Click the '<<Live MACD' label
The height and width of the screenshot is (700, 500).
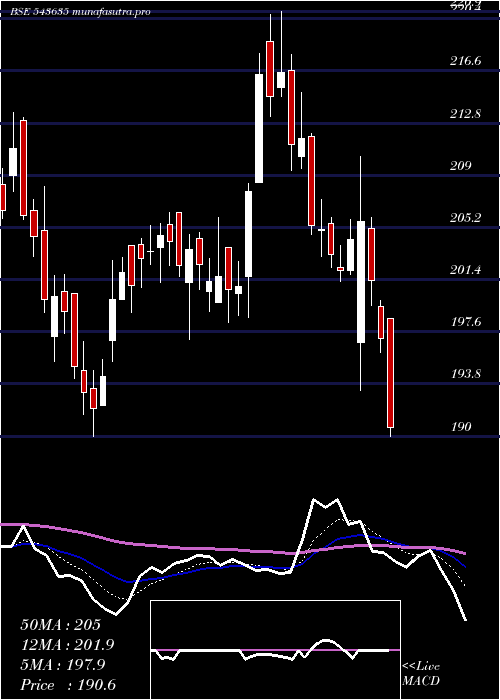tap(421, 674)
